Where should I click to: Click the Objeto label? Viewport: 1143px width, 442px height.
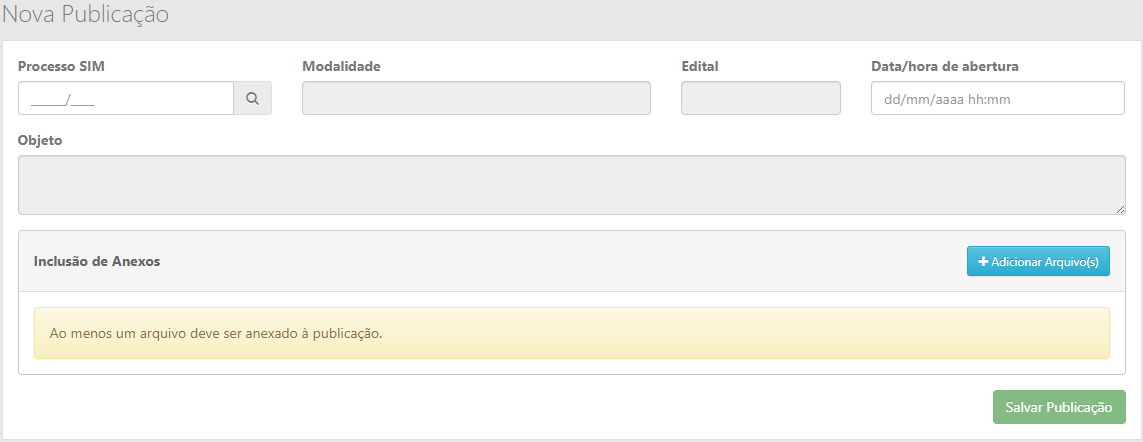[x=40, y=141]
